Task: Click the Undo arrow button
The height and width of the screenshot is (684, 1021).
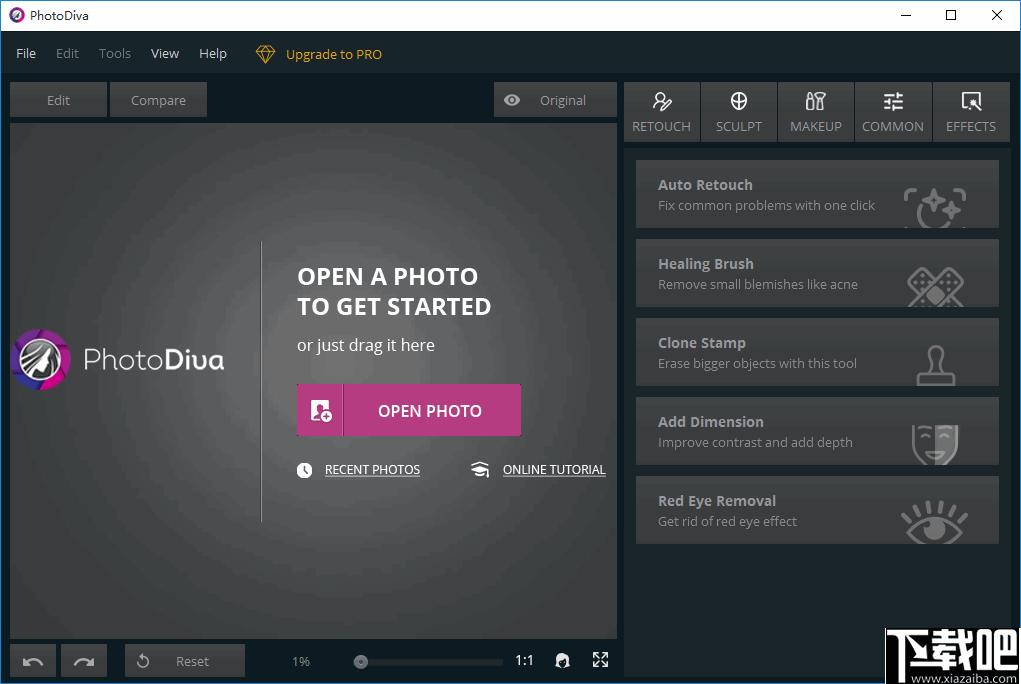Action: pos(33,661)
